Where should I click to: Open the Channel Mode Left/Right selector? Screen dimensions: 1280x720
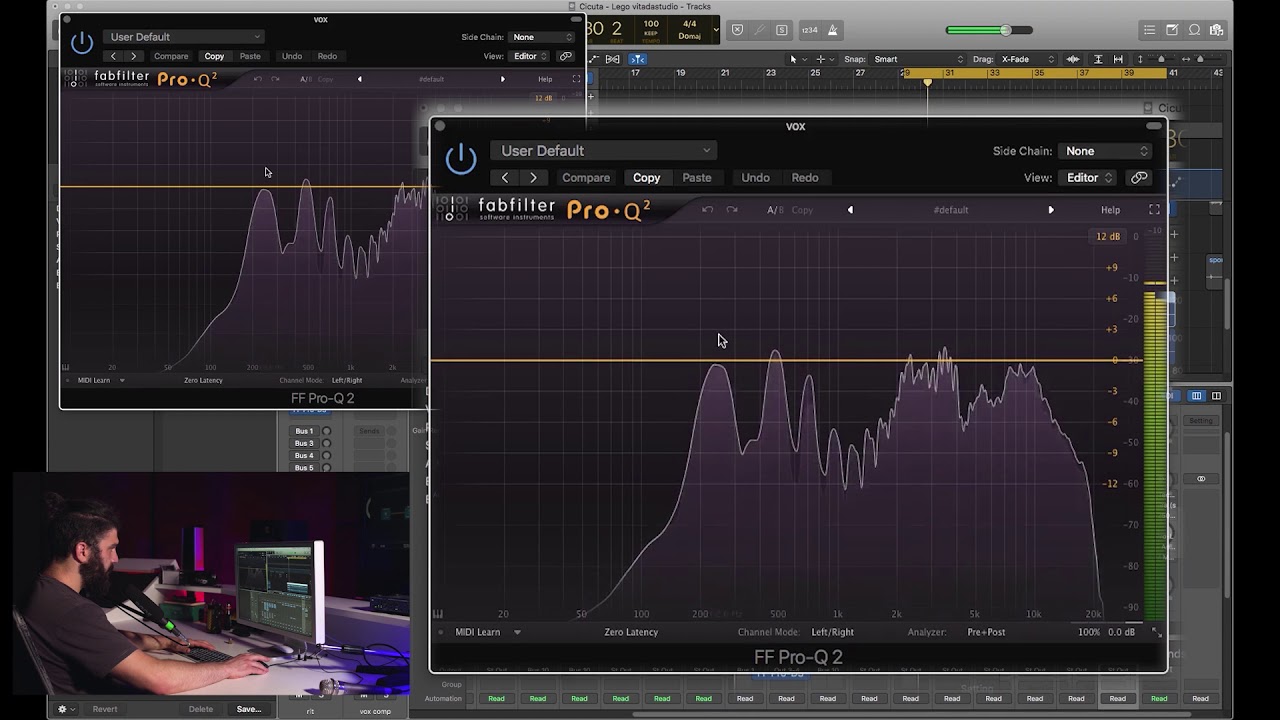tap(832, 632)
